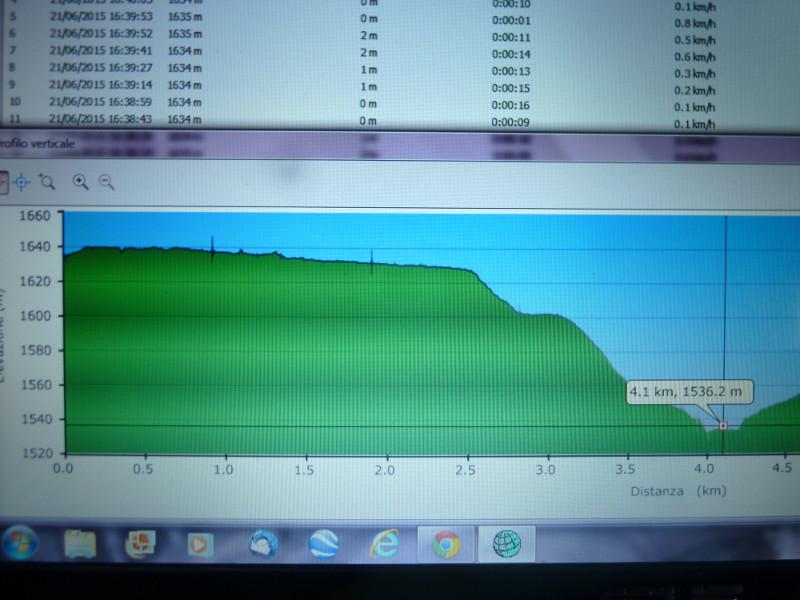The width and height of the screenshot is (800, 600).
Task: Open the Windows Start menu
Action: [x=20, y=544]
